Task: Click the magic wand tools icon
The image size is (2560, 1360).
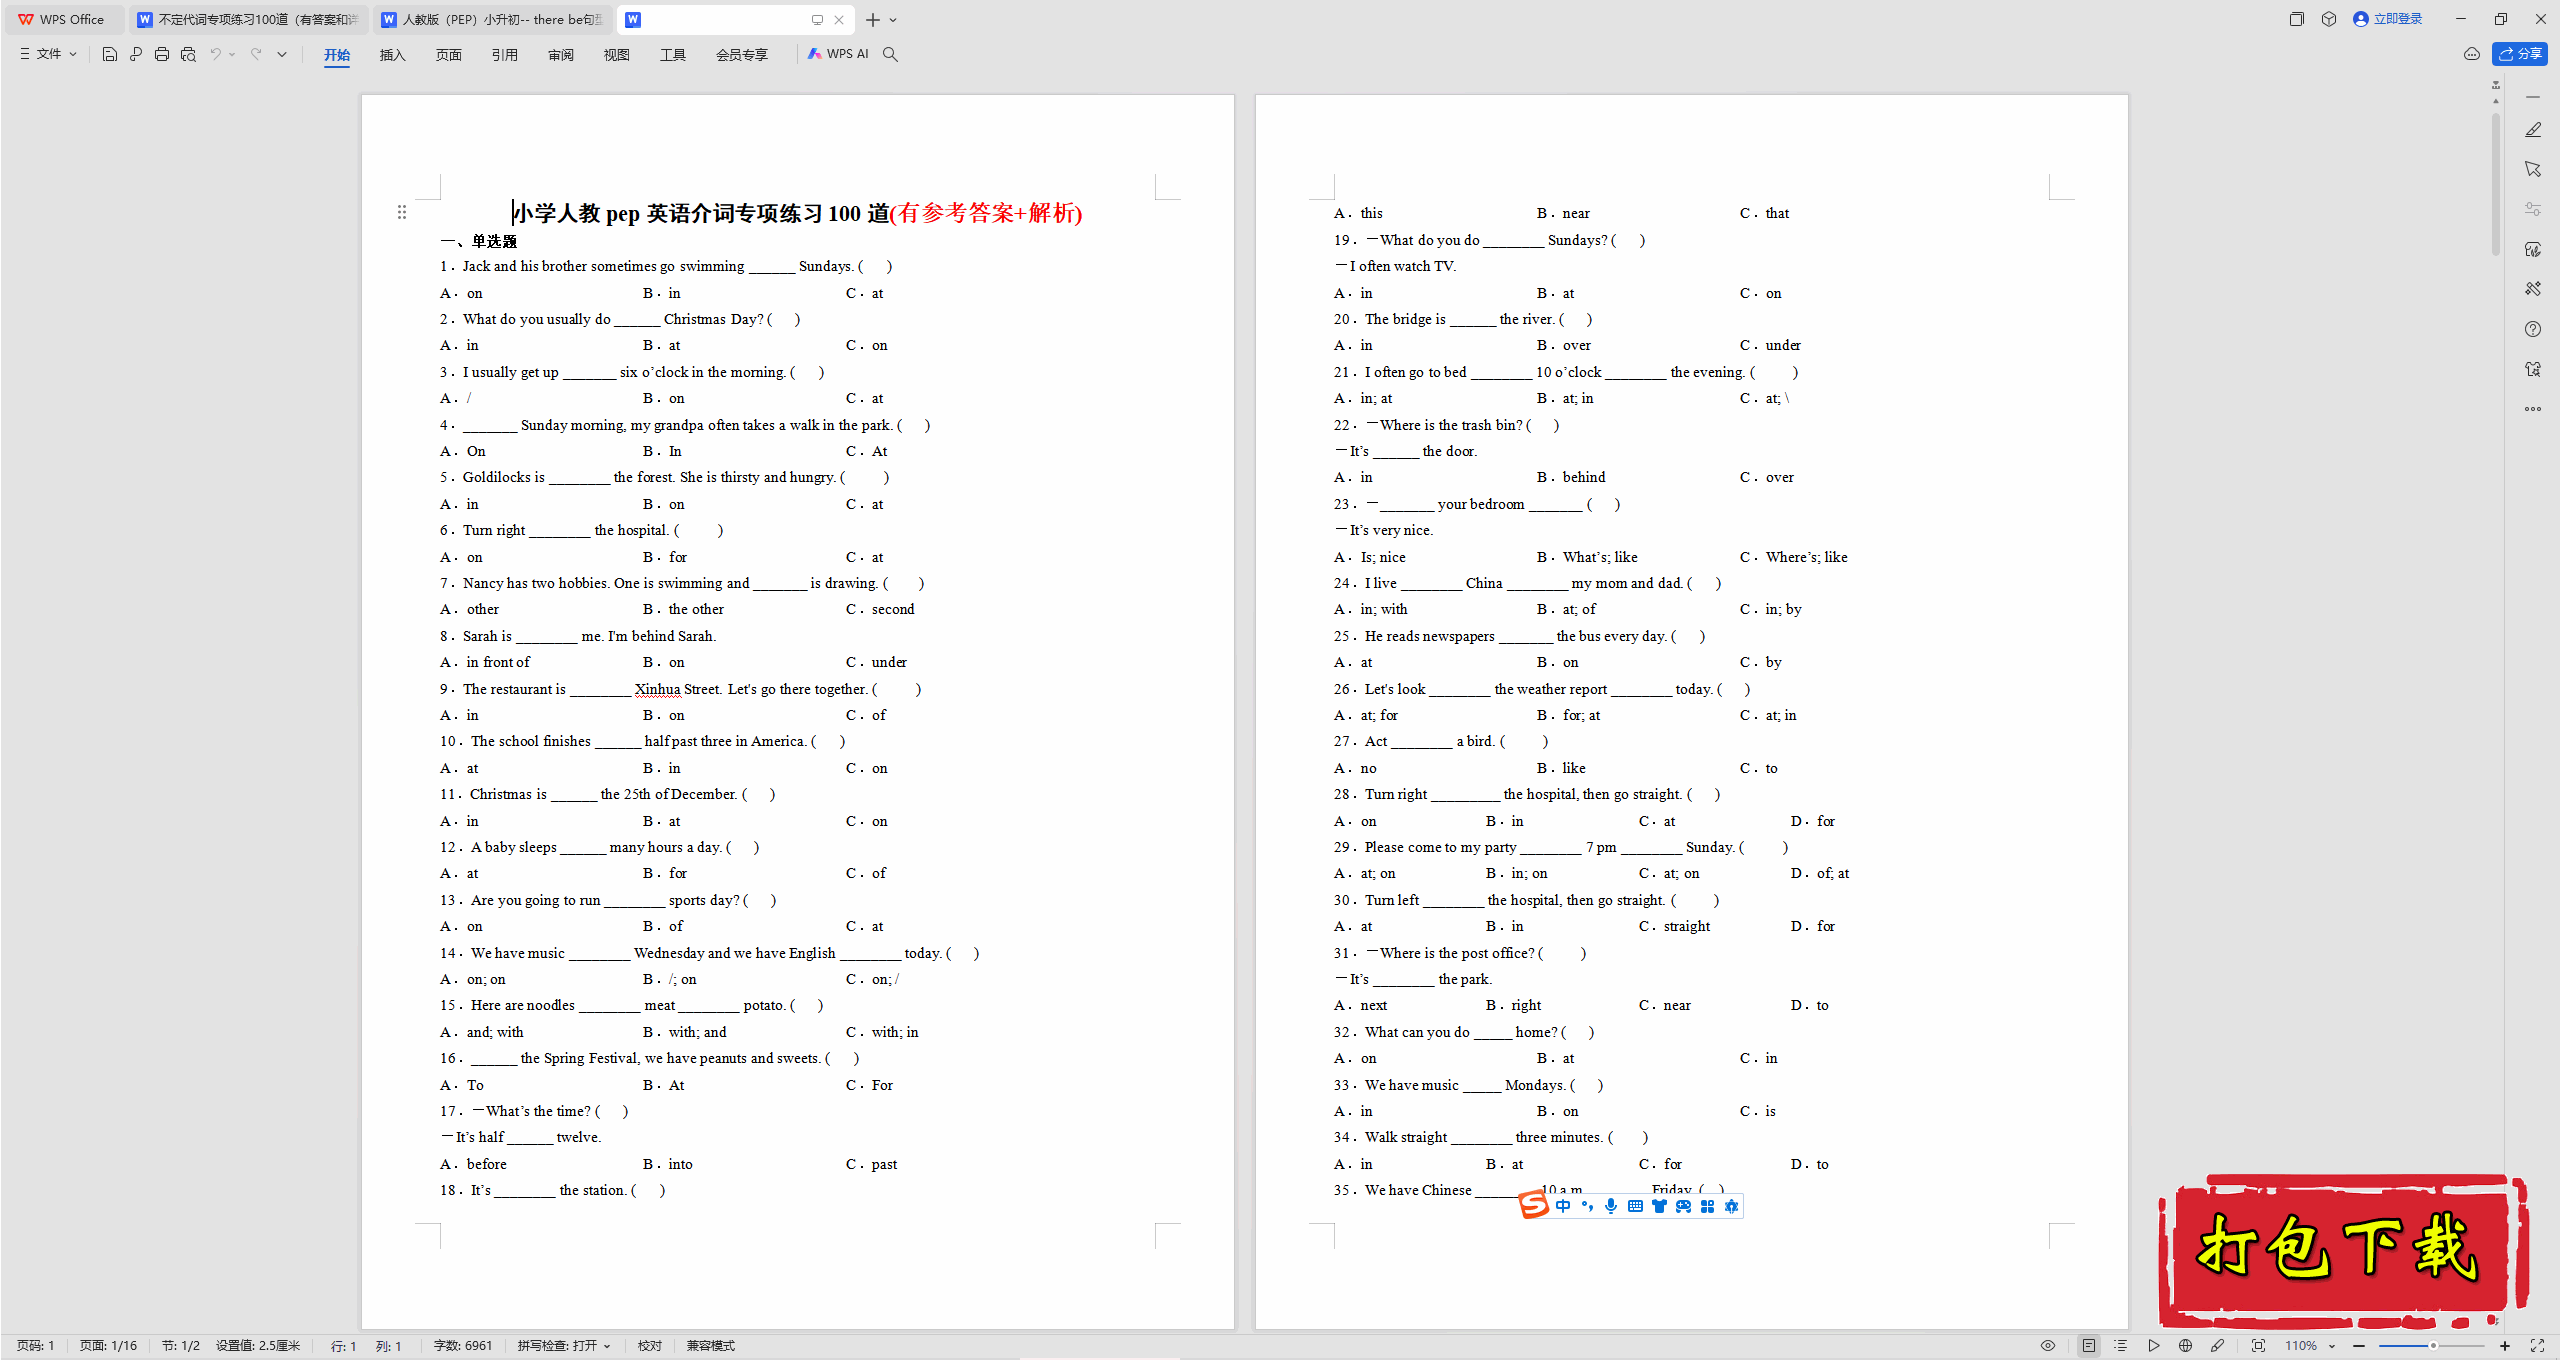Action: click(2533, 289)
